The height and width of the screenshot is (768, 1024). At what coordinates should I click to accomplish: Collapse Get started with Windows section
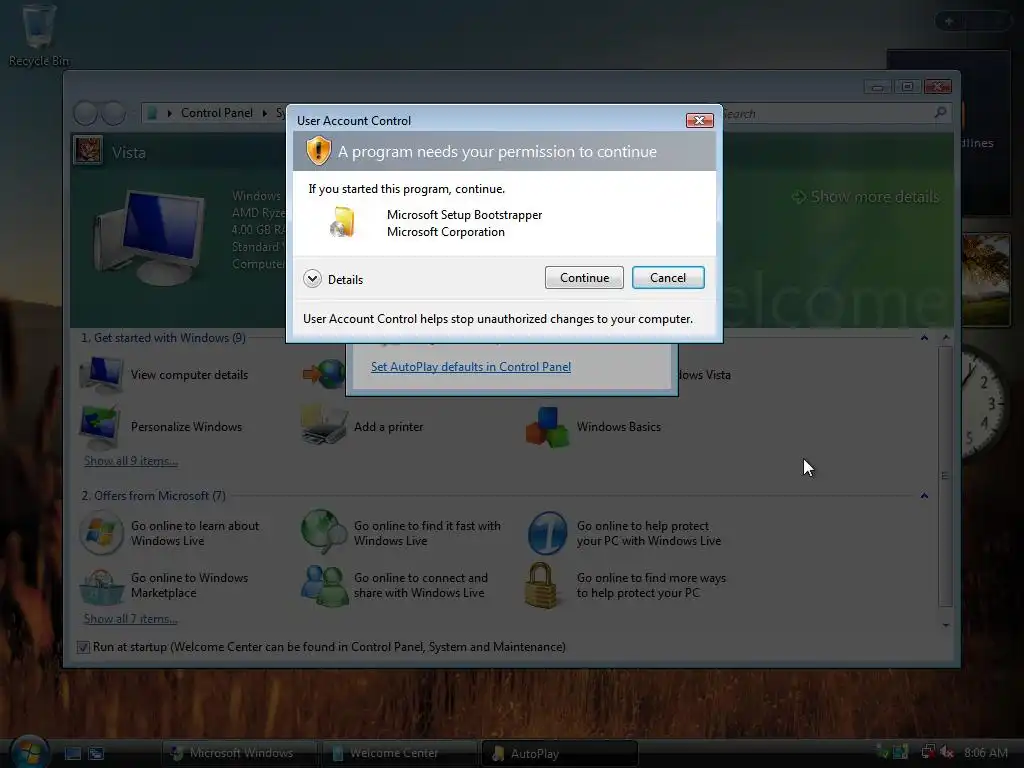point(924,338)
